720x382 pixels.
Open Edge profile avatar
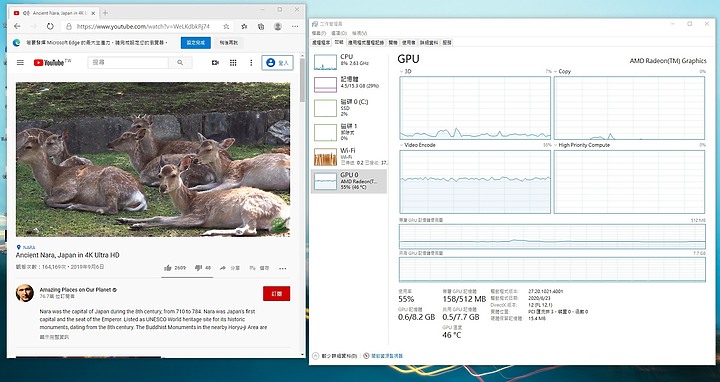[x=278, y=27]
